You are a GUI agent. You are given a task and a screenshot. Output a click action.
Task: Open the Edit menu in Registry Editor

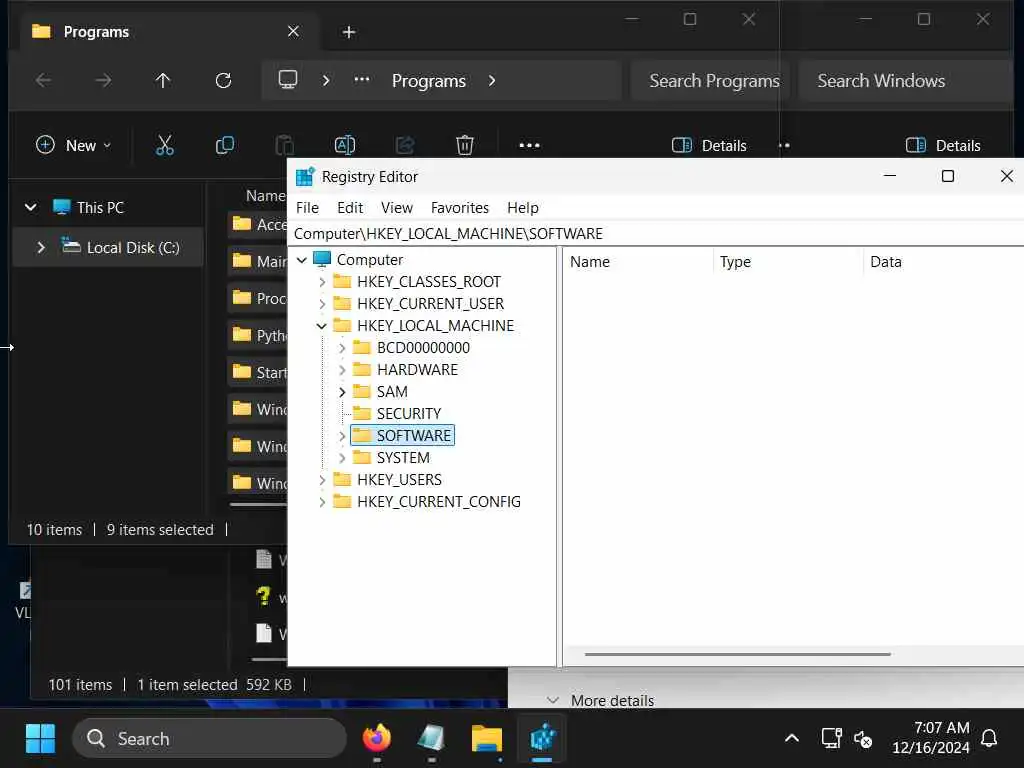(x=350, y=208)
